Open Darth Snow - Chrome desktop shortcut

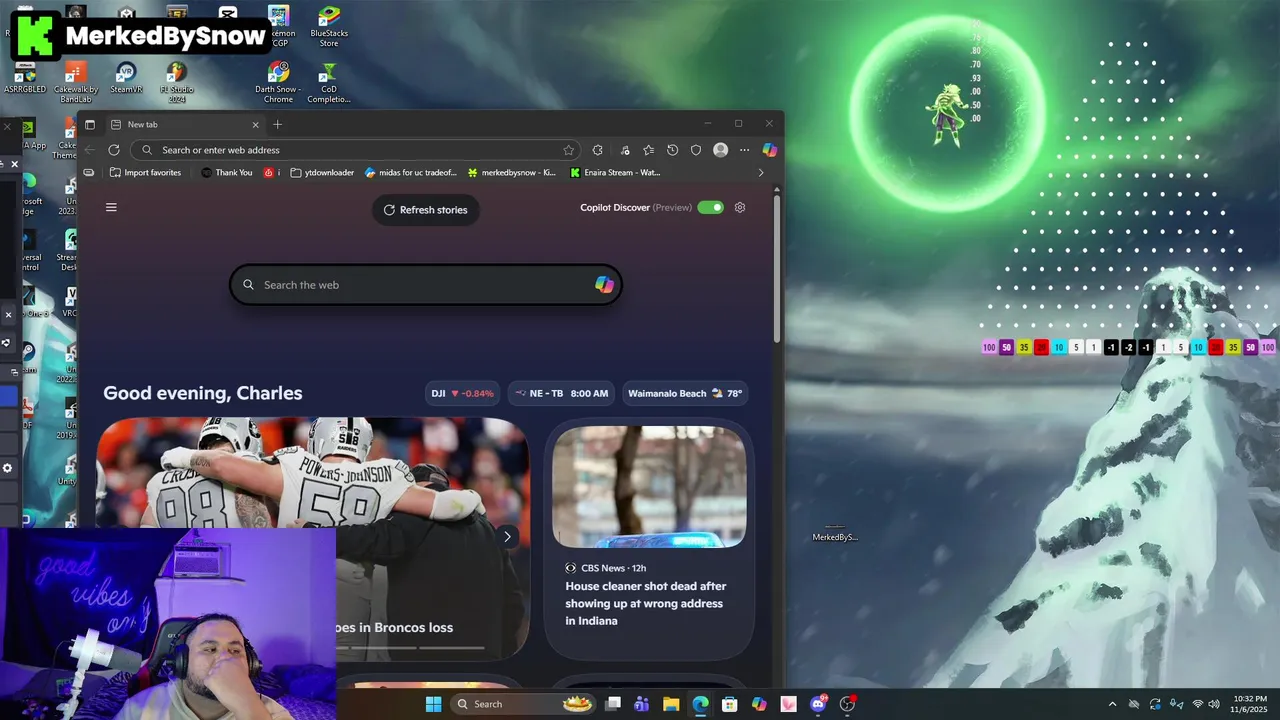(x=278, y=83)
